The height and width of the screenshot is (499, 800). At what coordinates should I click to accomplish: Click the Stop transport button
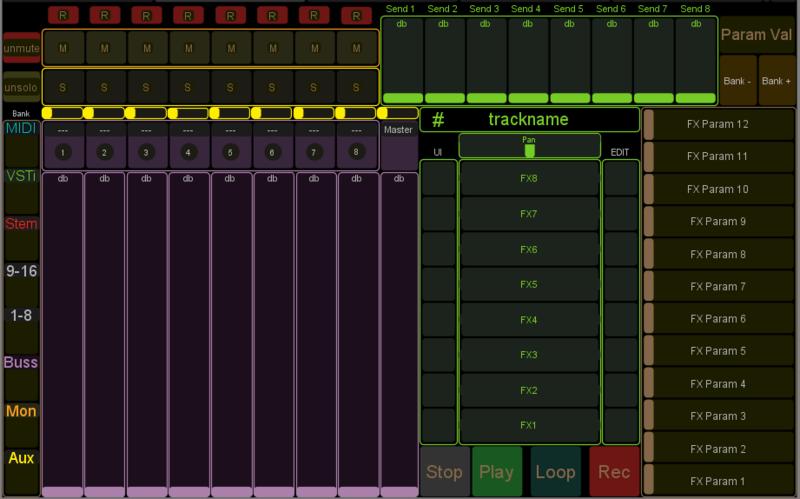tap(444, 471)
